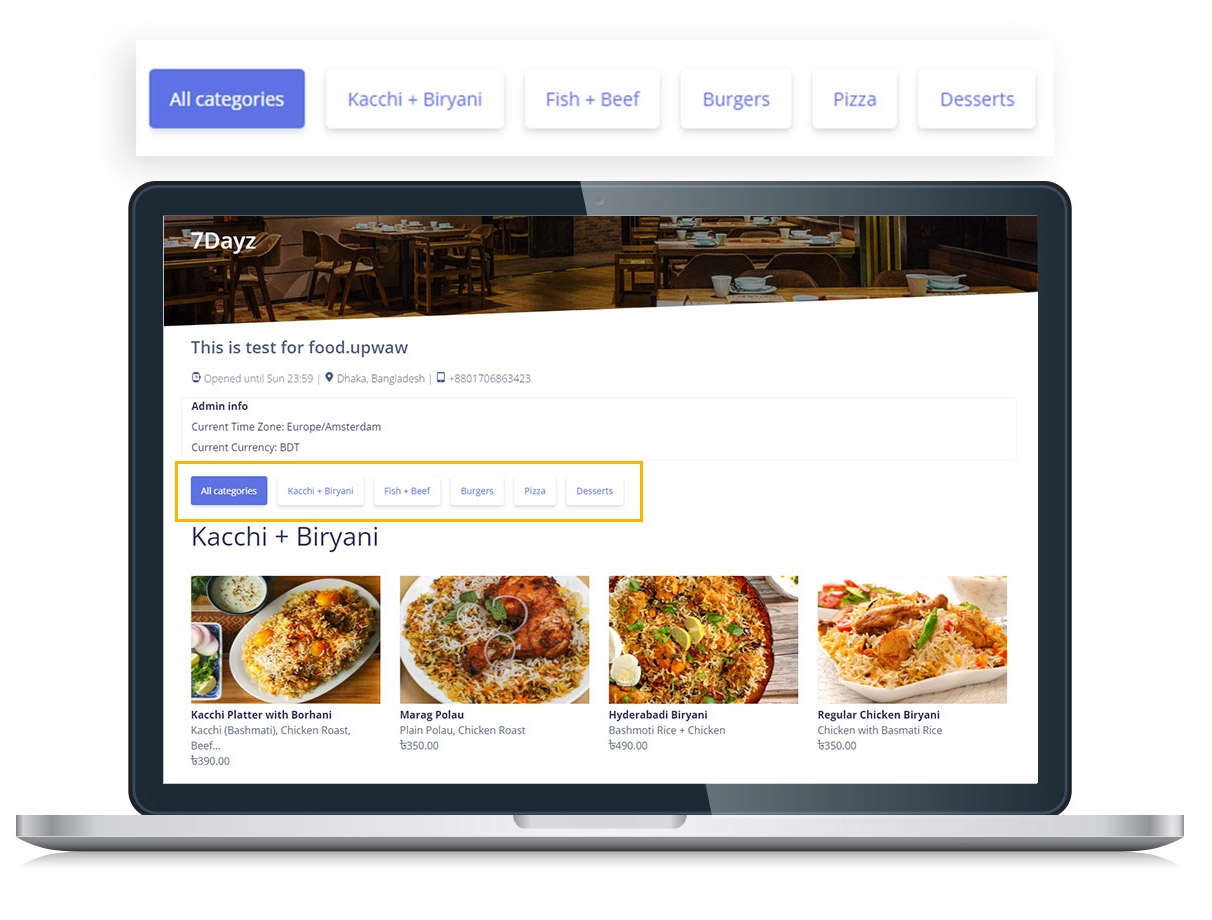This screenshot has height=920, width=1212.
Task: Click the small Fish + Beef button in page
Action: point(407,491)
